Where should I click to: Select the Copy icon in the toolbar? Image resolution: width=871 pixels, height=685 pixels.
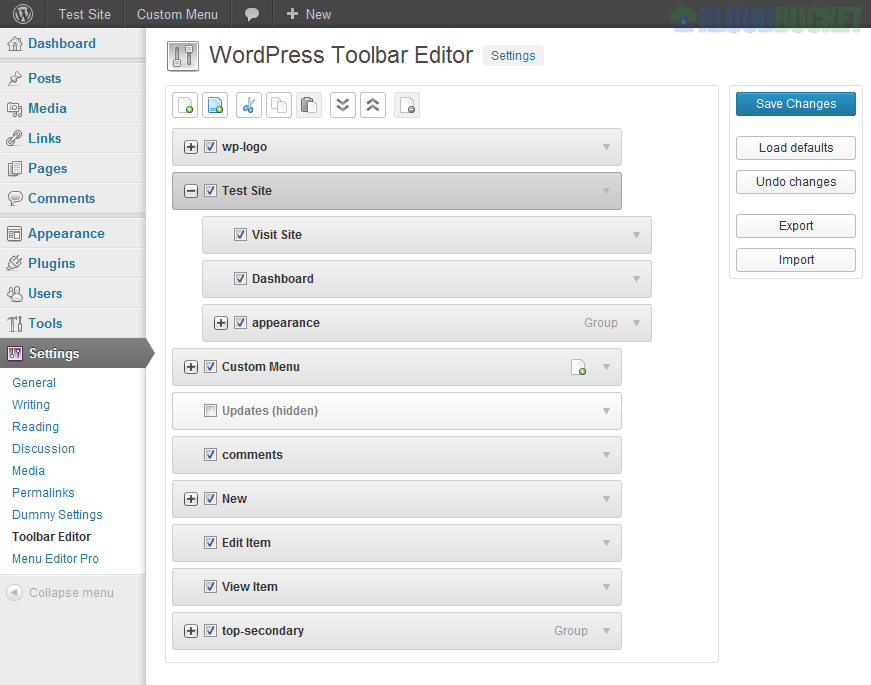[279, 105]
